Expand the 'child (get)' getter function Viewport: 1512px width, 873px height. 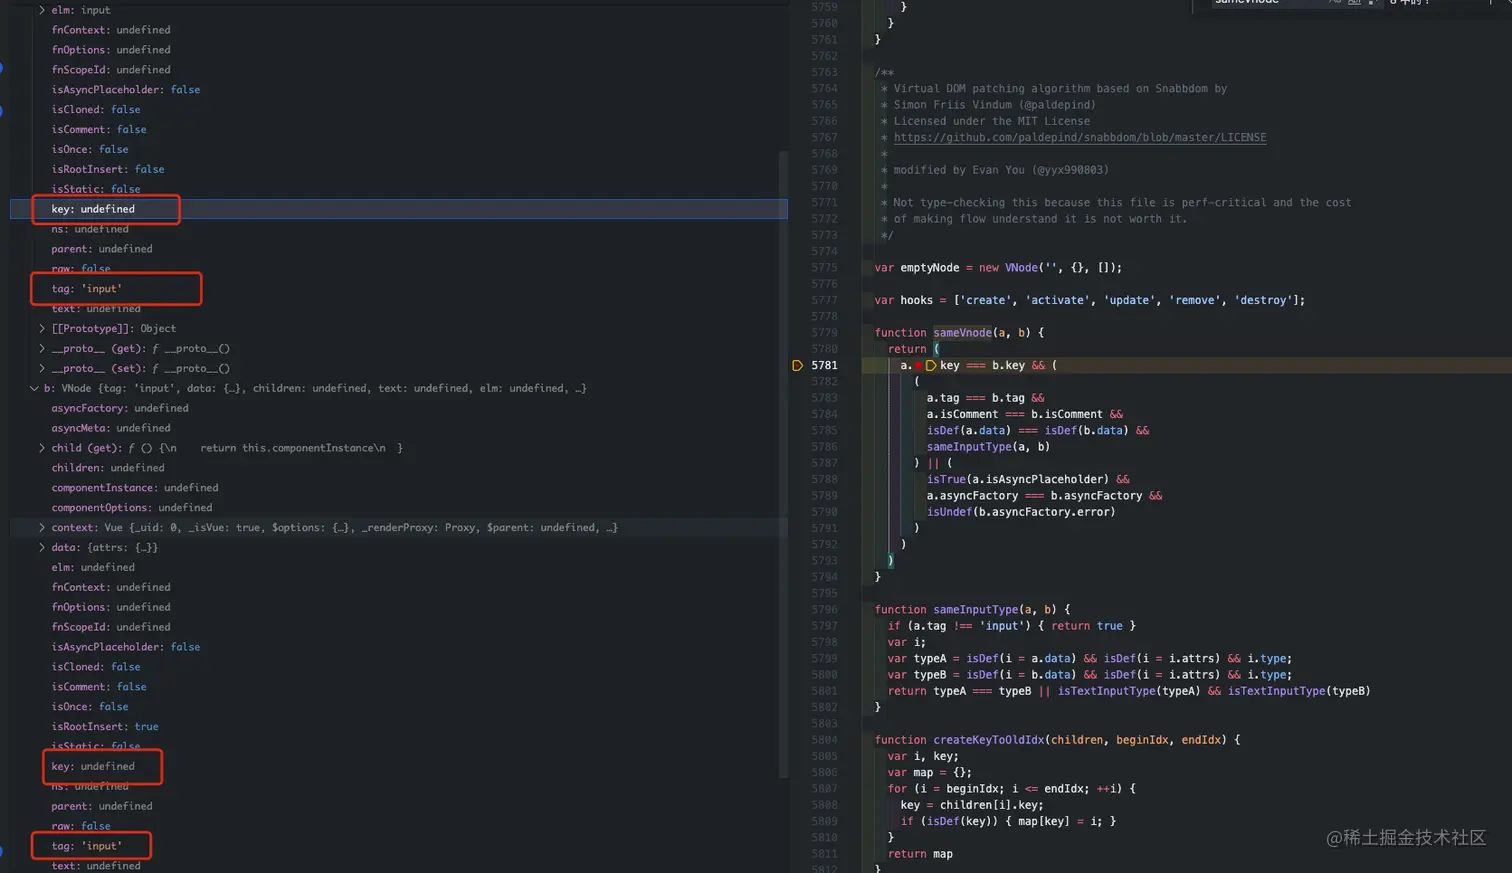42,448
